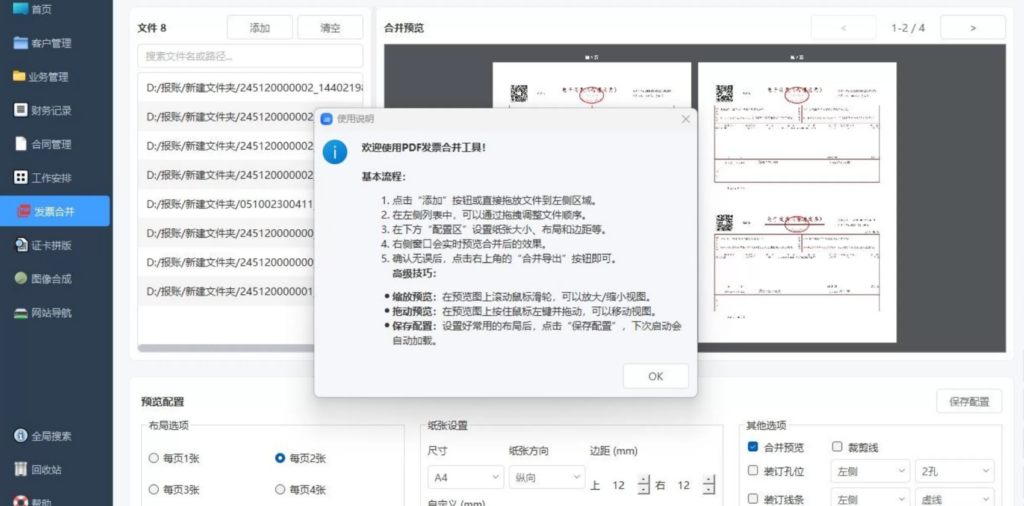
Task: Go to previous preview page with < button
Action: [844, 27]
